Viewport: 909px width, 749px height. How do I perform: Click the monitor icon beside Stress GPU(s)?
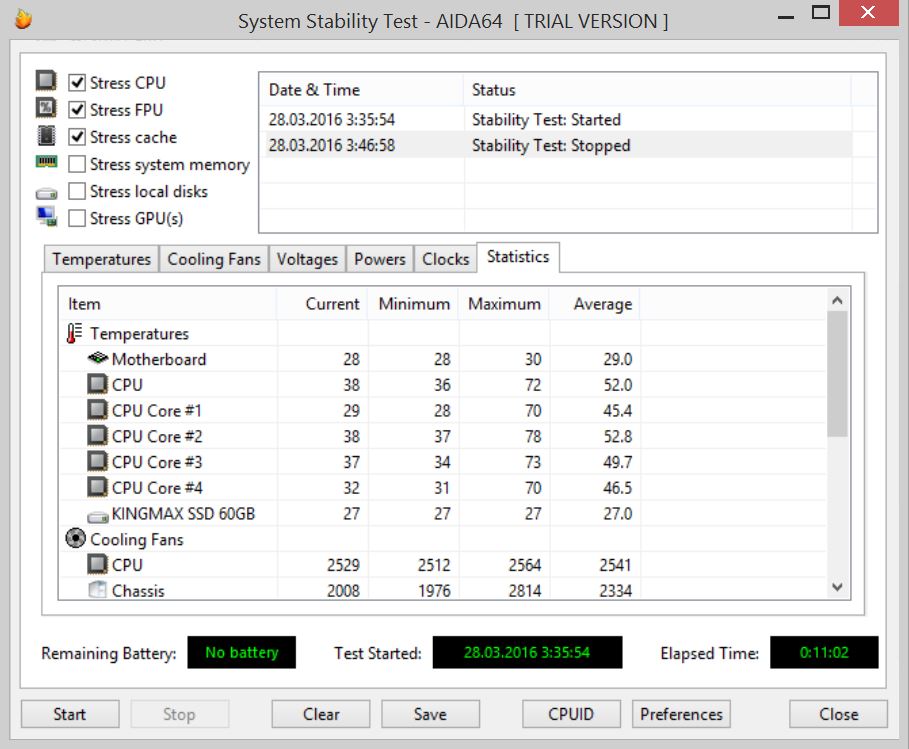click(46, 217)
